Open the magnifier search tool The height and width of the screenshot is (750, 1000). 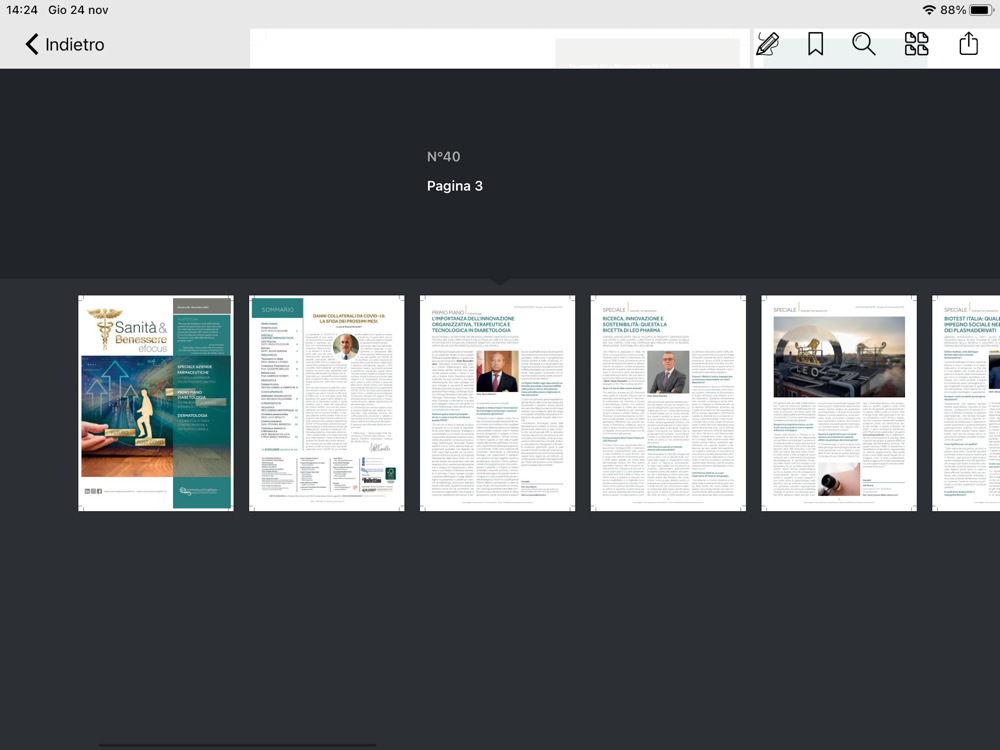(x=864, y=44)
